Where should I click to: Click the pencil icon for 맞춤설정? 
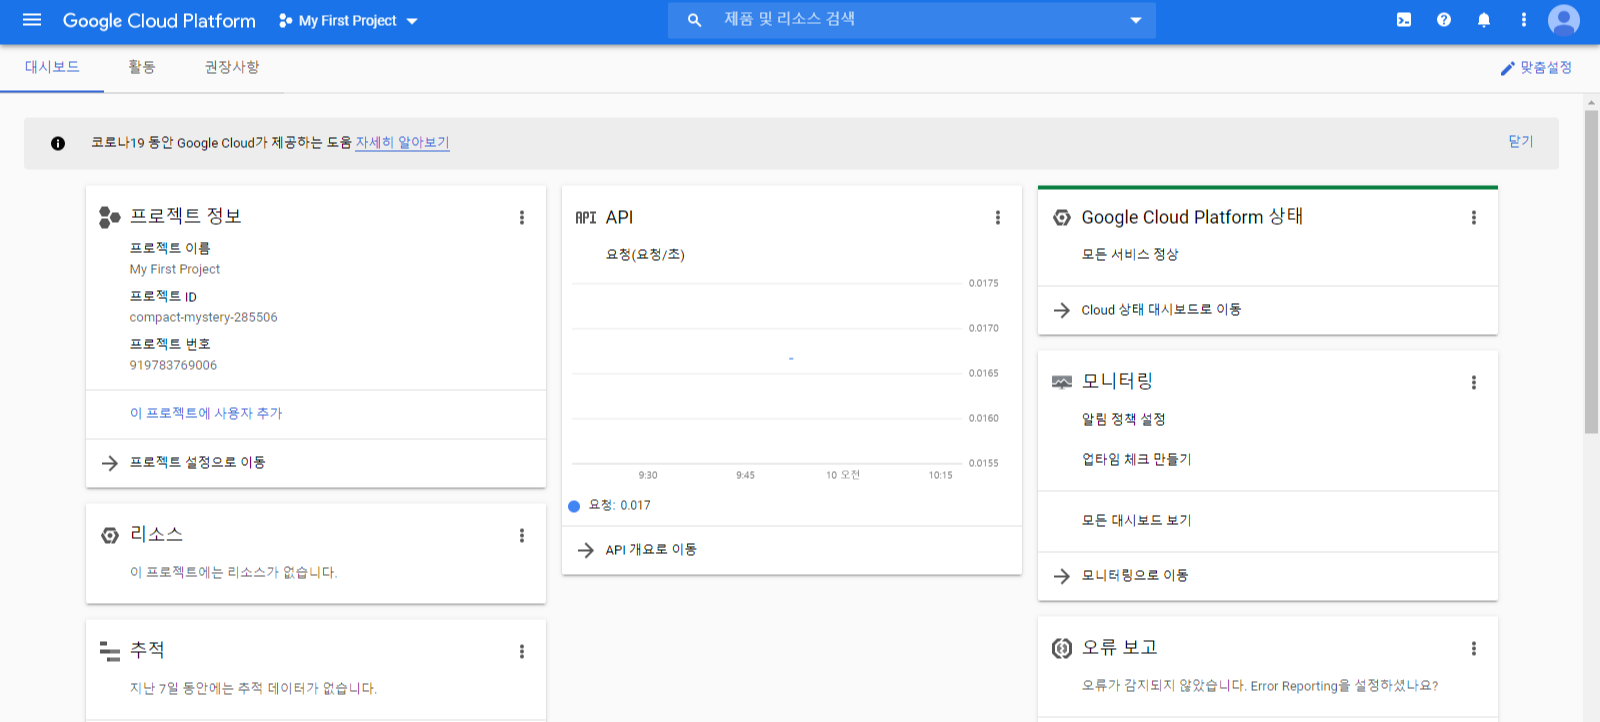click(1508, 68)
